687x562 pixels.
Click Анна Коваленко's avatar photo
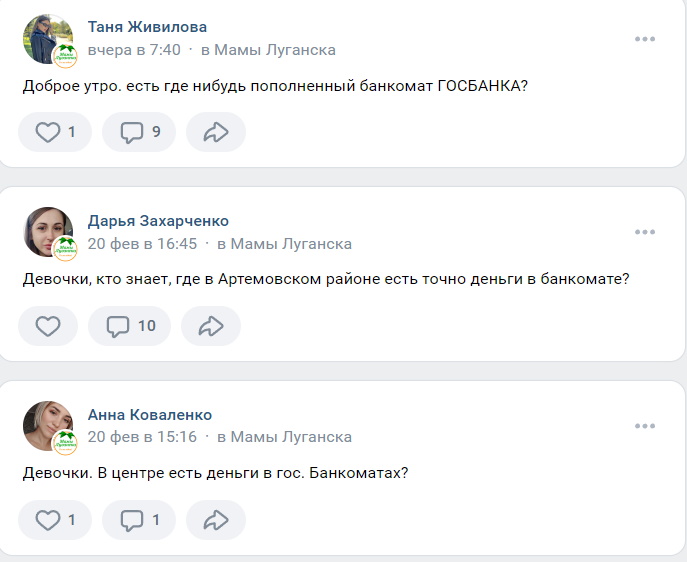47,426
